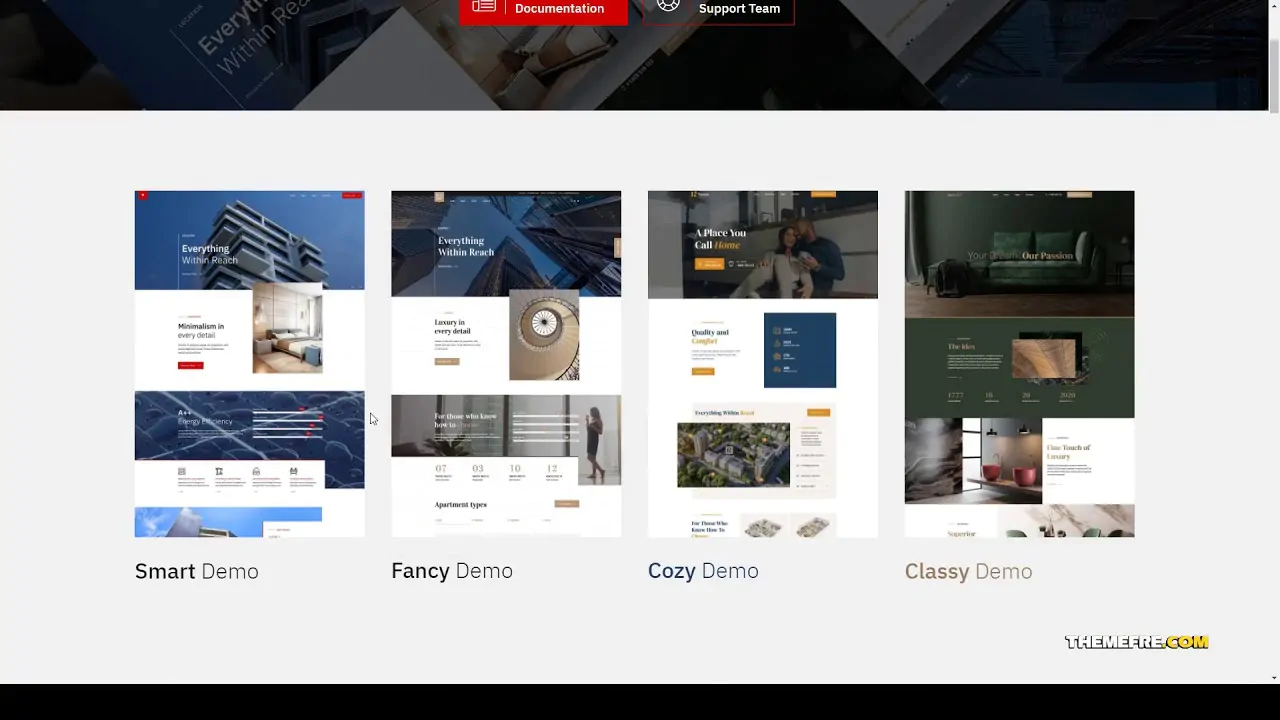Image resolution: width=1280 pixels, height=720 pixels.
Task: Click the Support Team lifebuoy icon
Action: click(x=668, y=6)
